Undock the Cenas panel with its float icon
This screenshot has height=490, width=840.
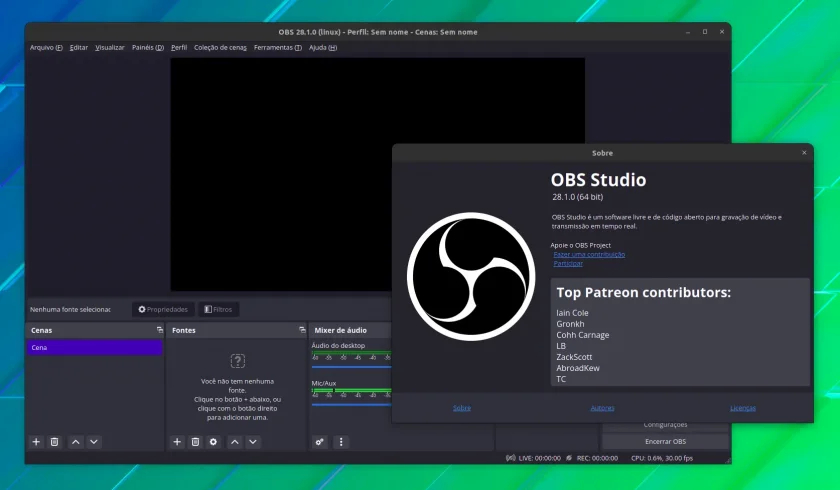pyautogui.click(x=160, y=330)
